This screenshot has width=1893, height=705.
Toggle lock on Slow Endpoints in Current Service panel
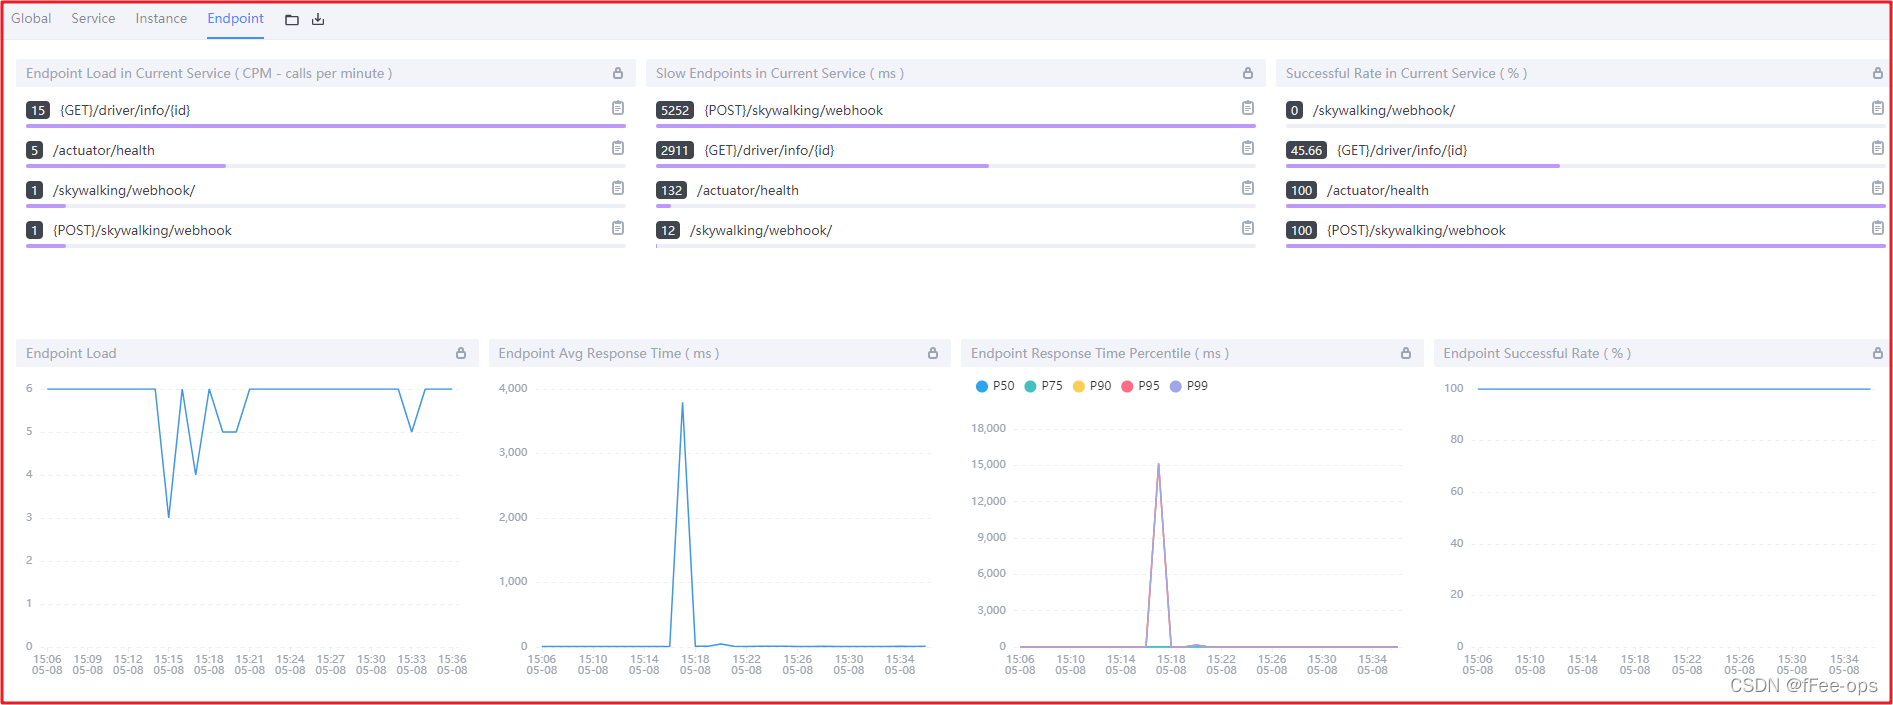click(1248, 73)
